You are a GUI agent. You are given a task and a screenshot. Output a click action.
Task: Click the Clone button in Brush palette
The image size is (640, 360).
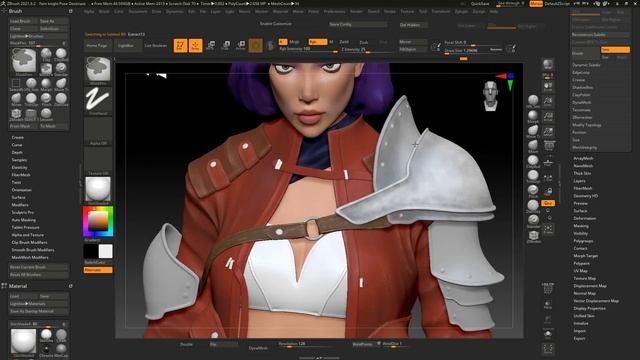tap(24, 29)
